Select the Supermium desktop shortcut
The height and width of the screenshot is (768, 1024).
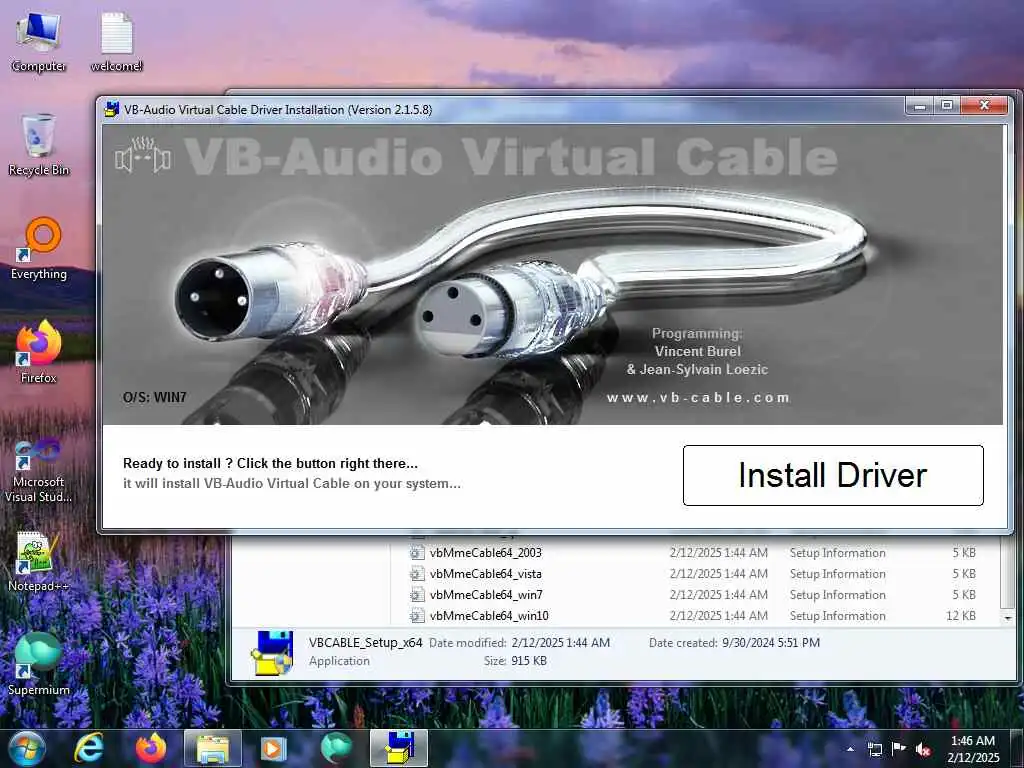point(39,664)
